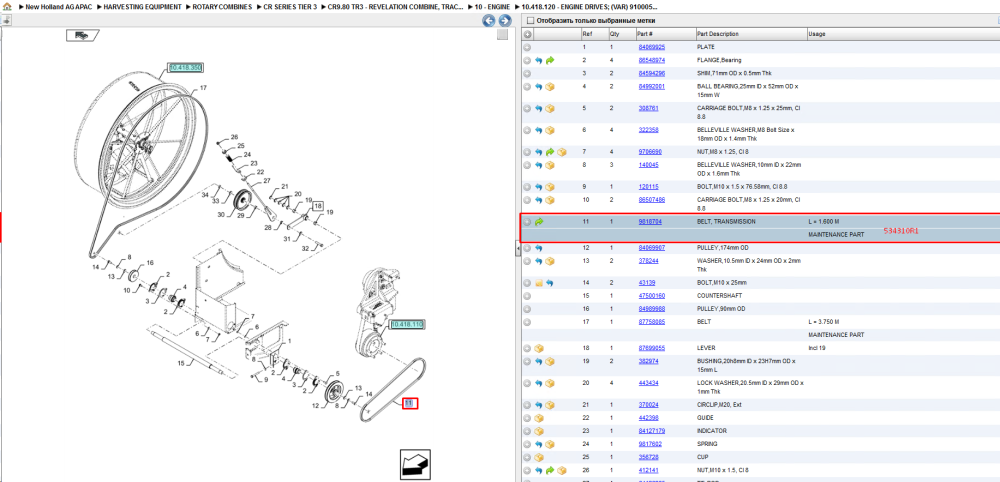Open 'CR9.80 TR3 - REVELATION COMBINE' breadcrumb
The height and width of the screenshot is (482, 1000).
(395, 6)
